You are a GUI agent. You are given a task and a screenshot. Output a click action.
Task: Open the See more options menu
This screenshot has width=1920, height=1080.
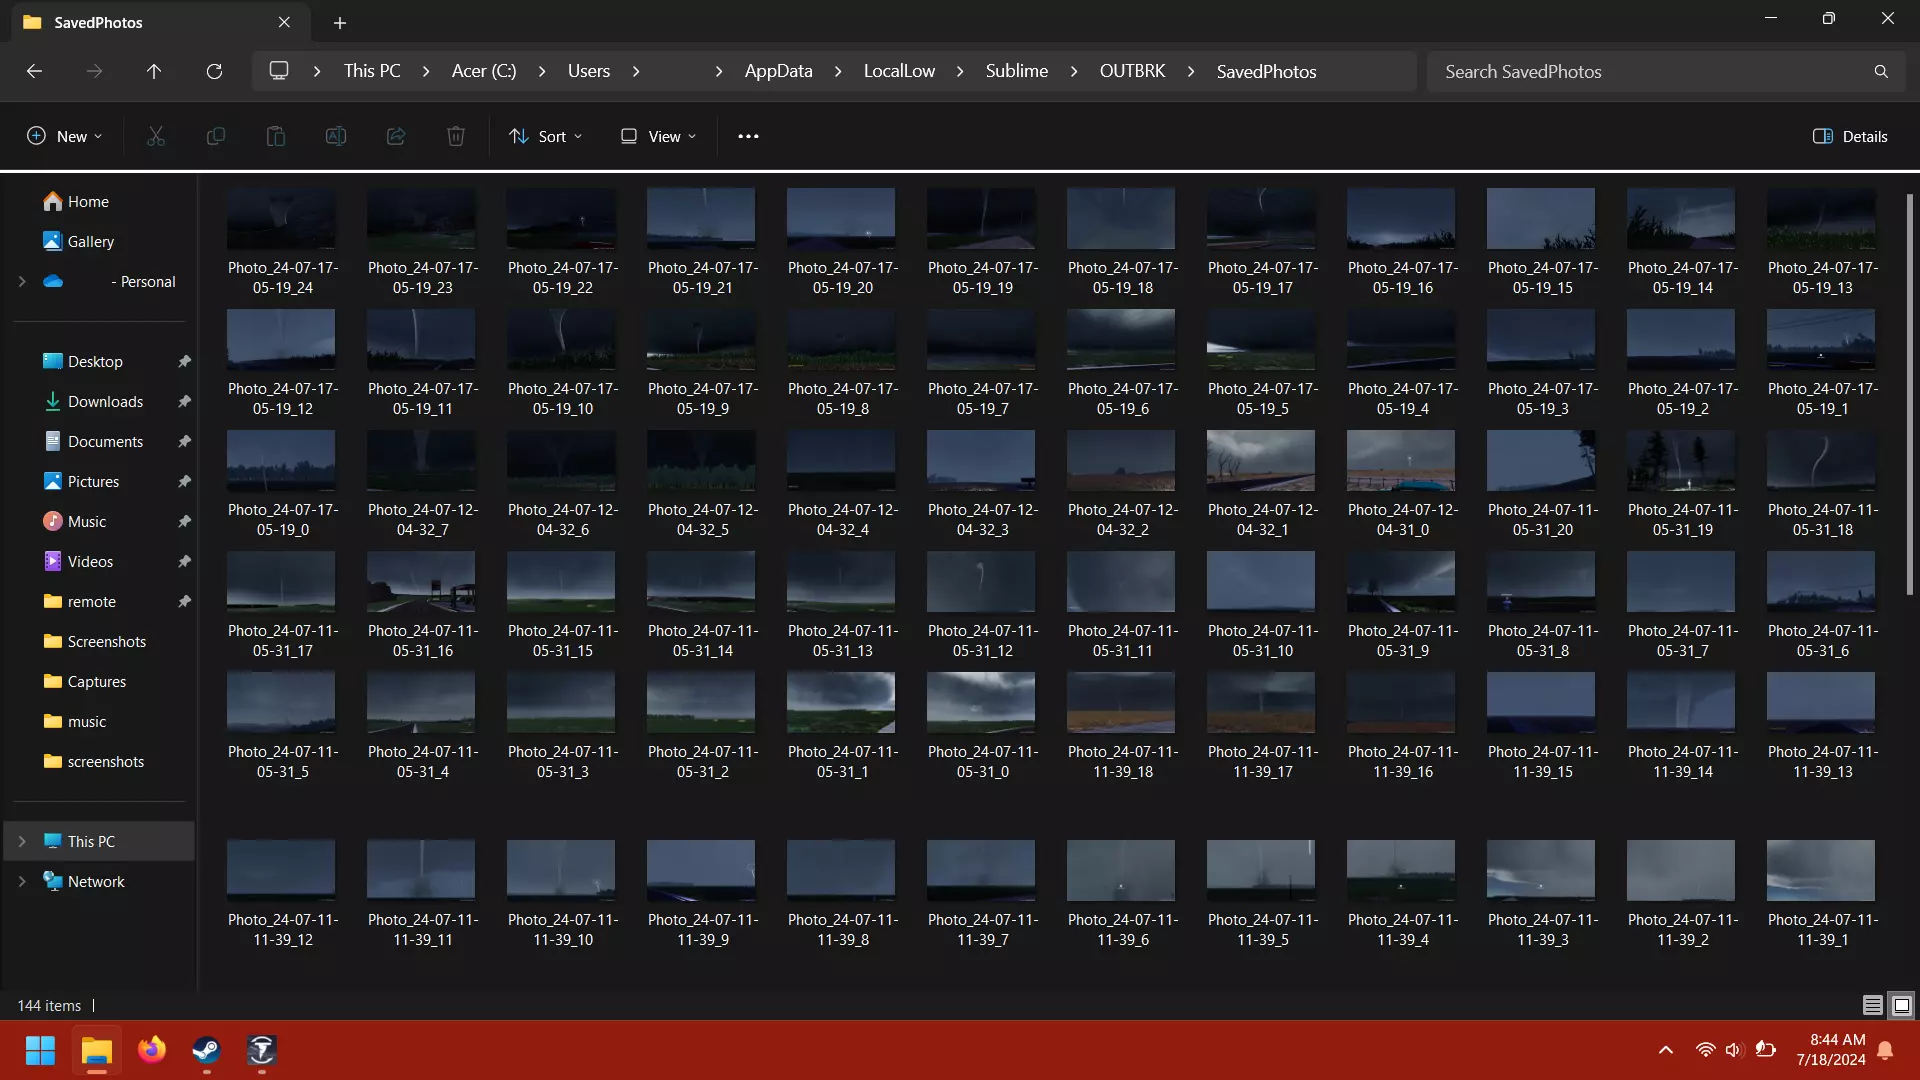748,136
